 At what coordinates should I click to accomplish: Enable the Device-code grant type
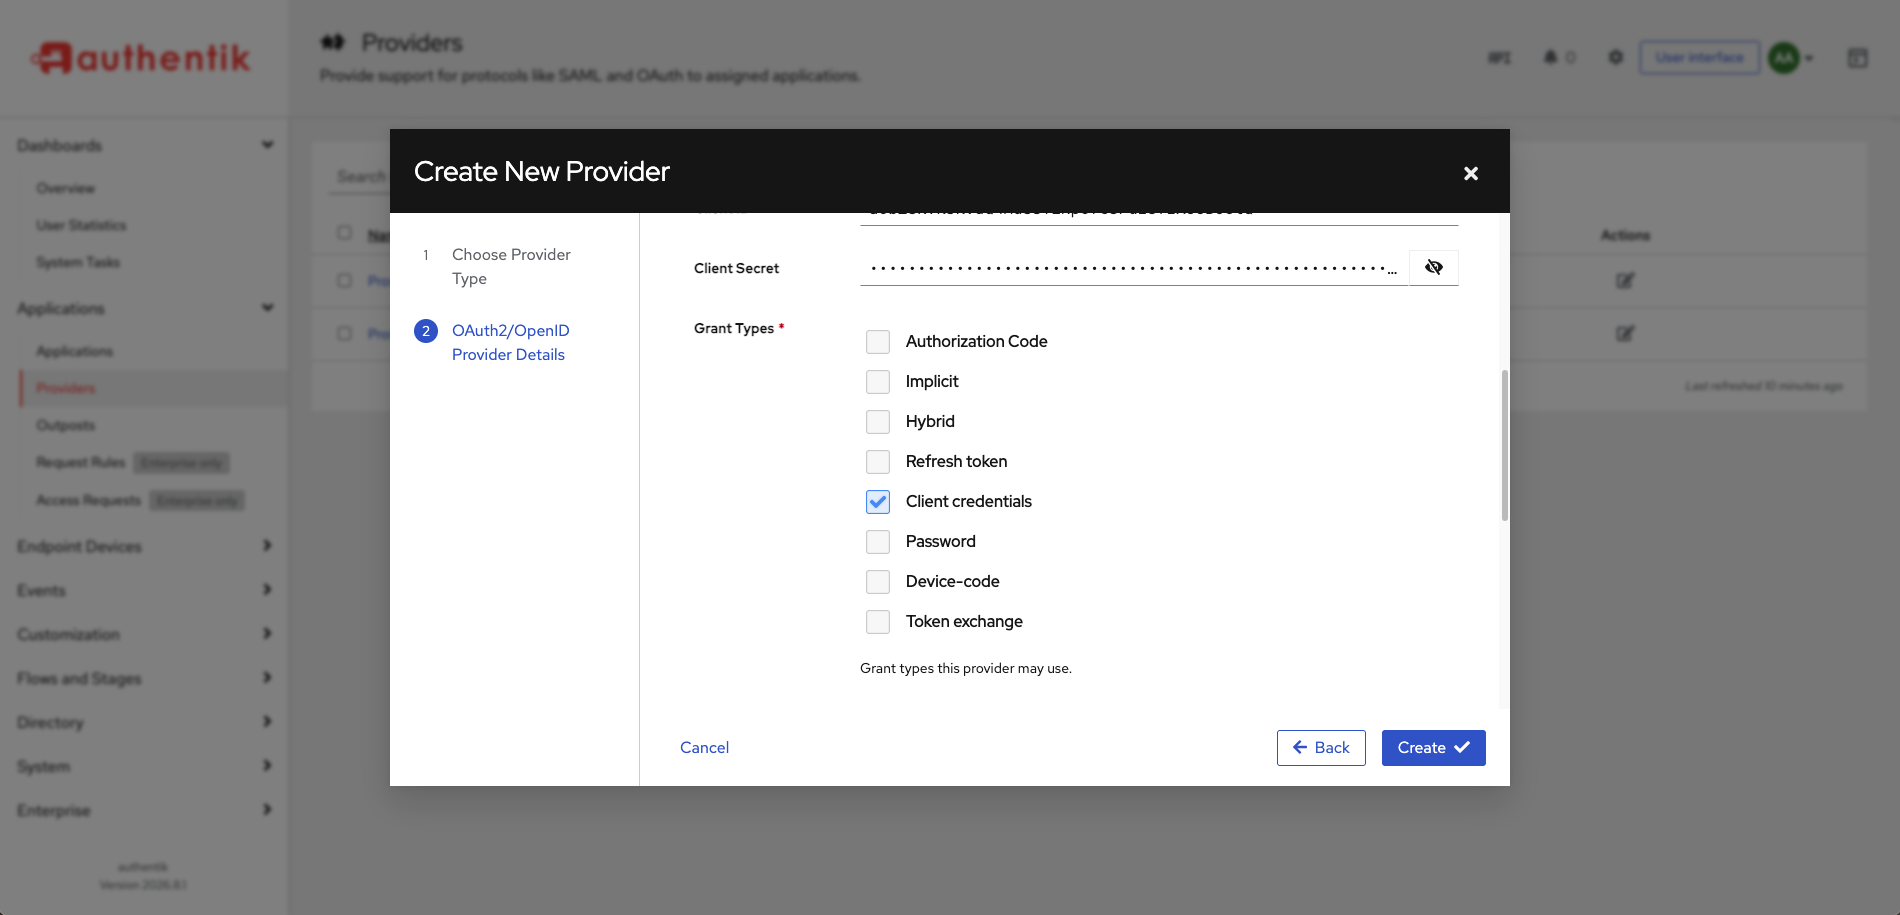click(x=878, y=582)
